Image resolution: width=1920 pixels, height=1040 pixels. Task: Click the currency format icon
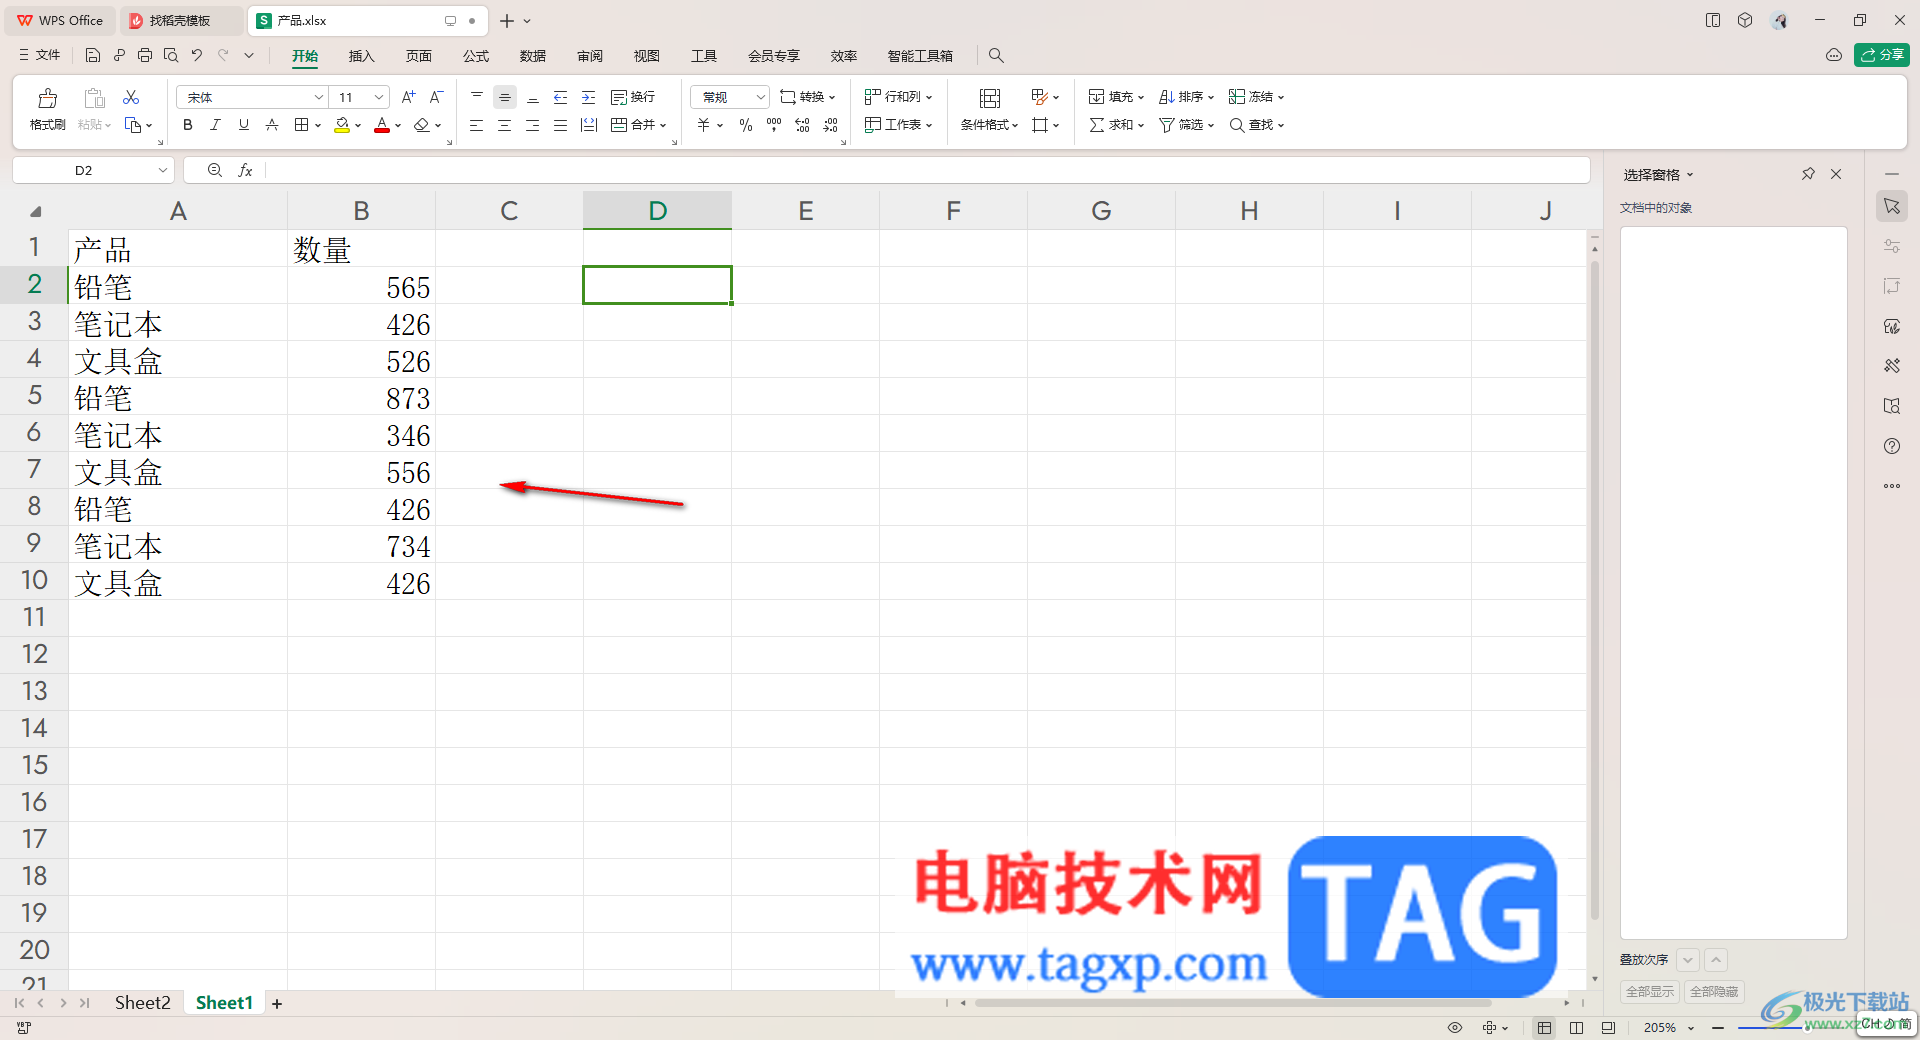click(x=704, y=125)
